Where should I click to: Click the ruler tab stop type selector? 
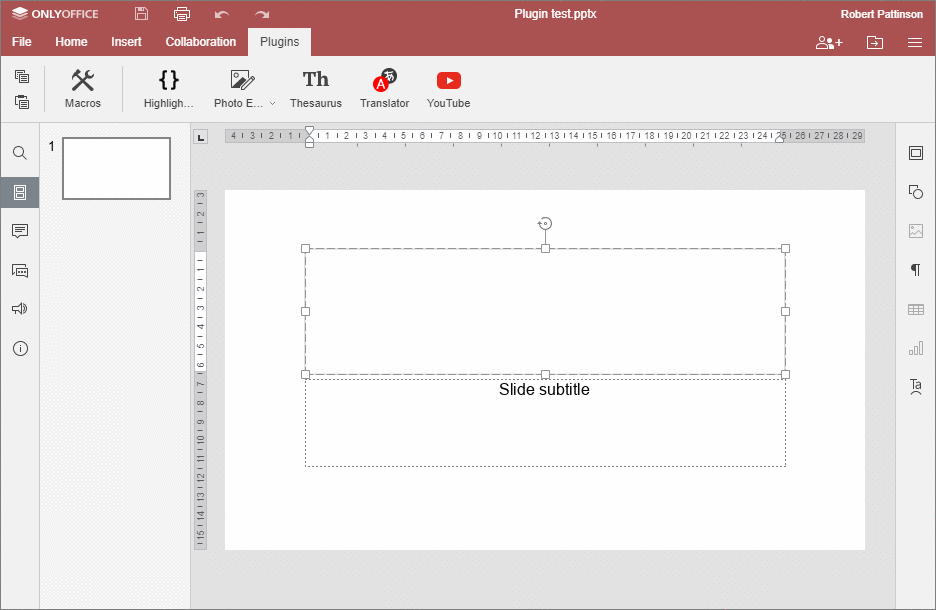[x=201, y=136]
